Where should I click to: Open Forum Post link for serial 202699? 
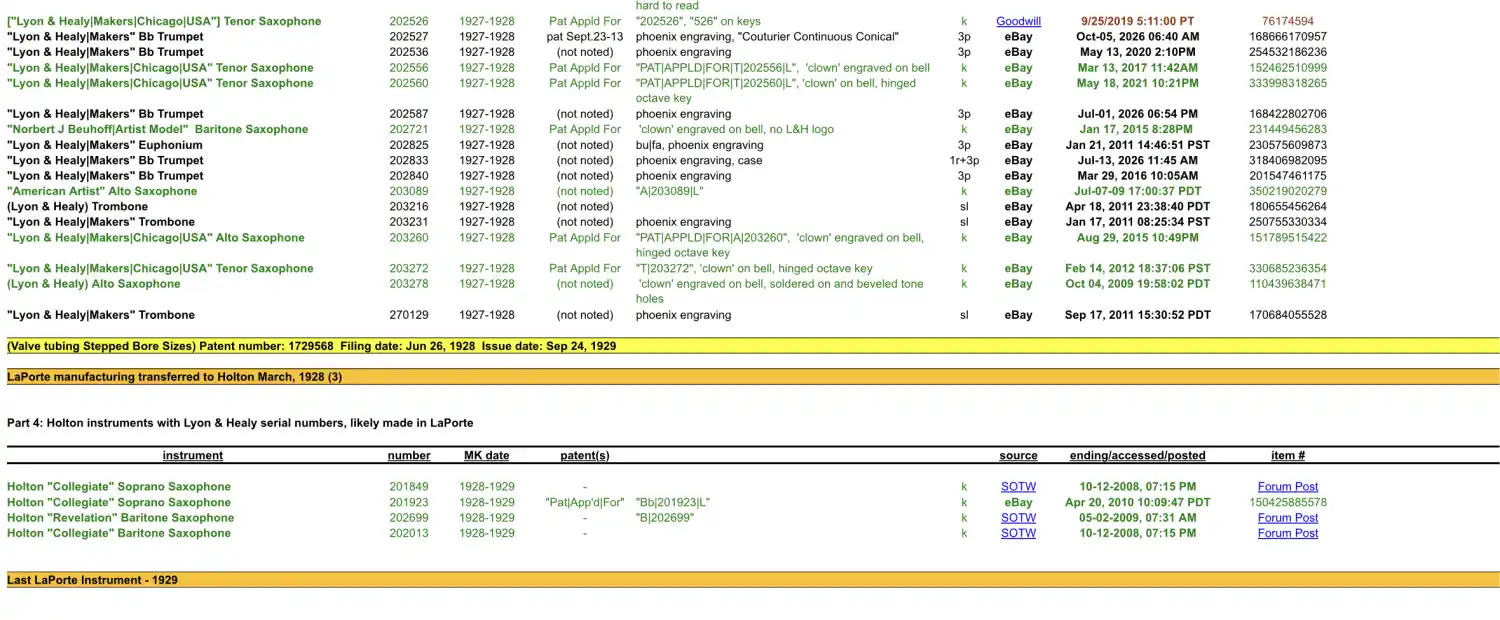pyautogui.click(x=1288, y=518)
